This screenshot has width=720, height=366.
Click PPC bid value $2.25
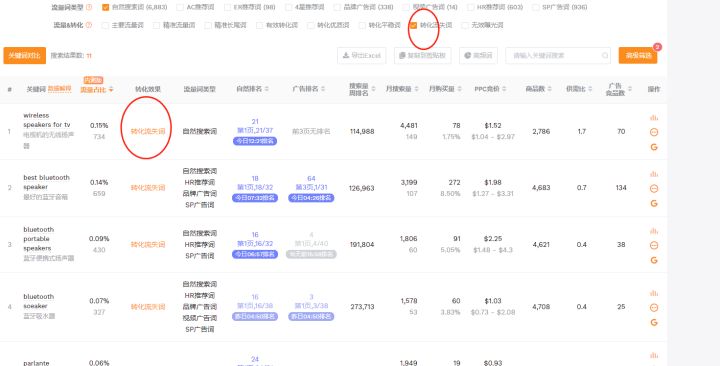[493, 239]
